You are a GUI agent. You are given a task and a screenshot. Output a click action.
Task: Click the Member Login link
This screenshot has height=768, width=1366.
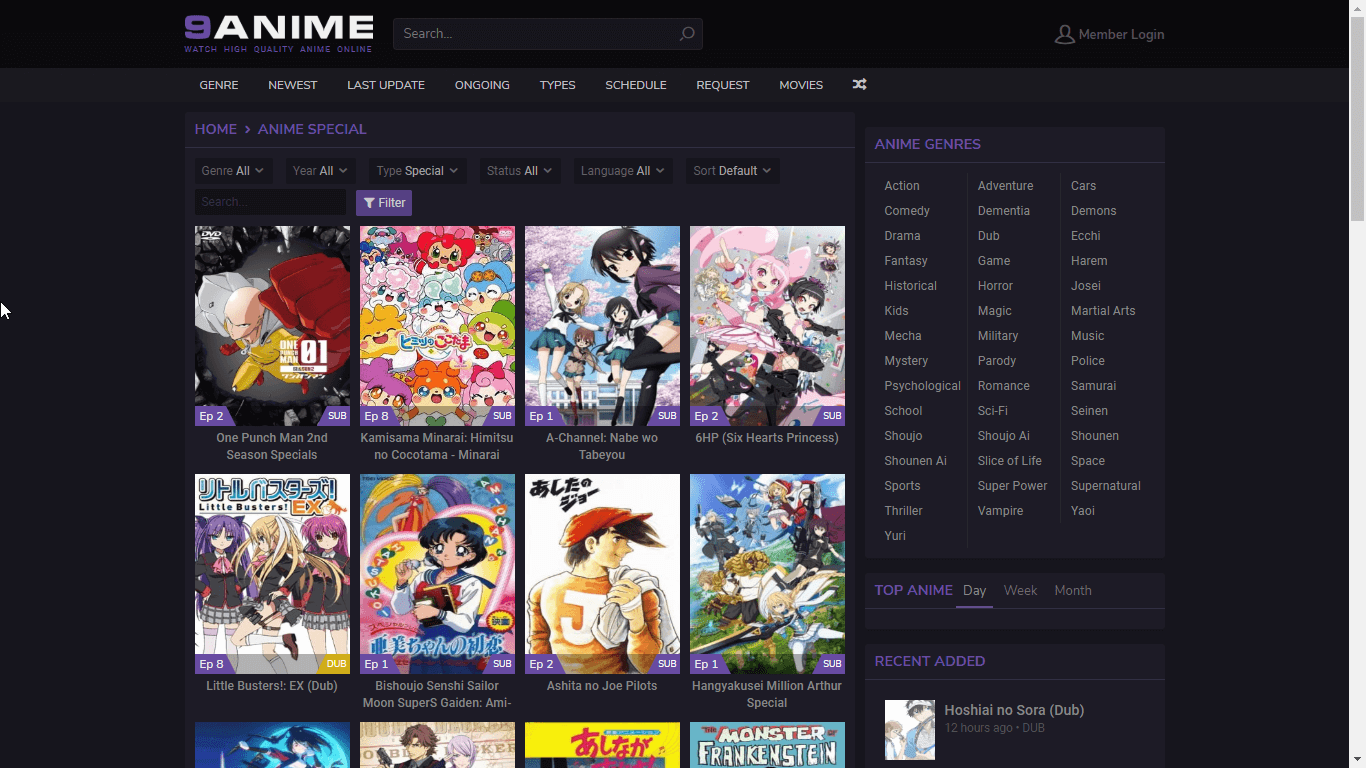[x=1121, y=34]
